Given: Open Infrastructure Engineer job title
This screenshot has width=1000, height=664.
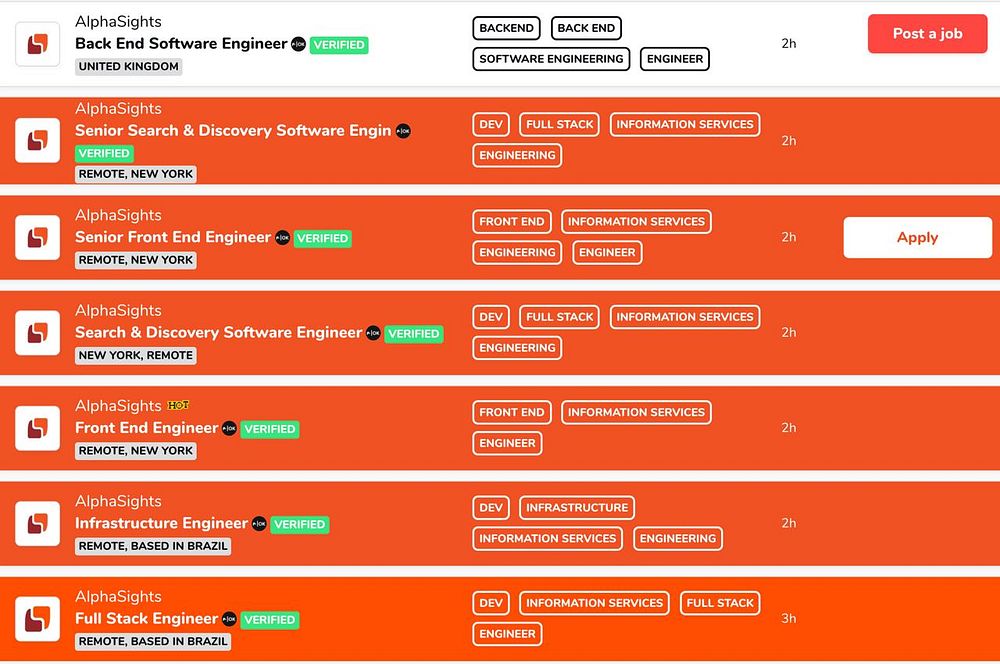Looking at the screenshot, I should (x=161, y=523).
